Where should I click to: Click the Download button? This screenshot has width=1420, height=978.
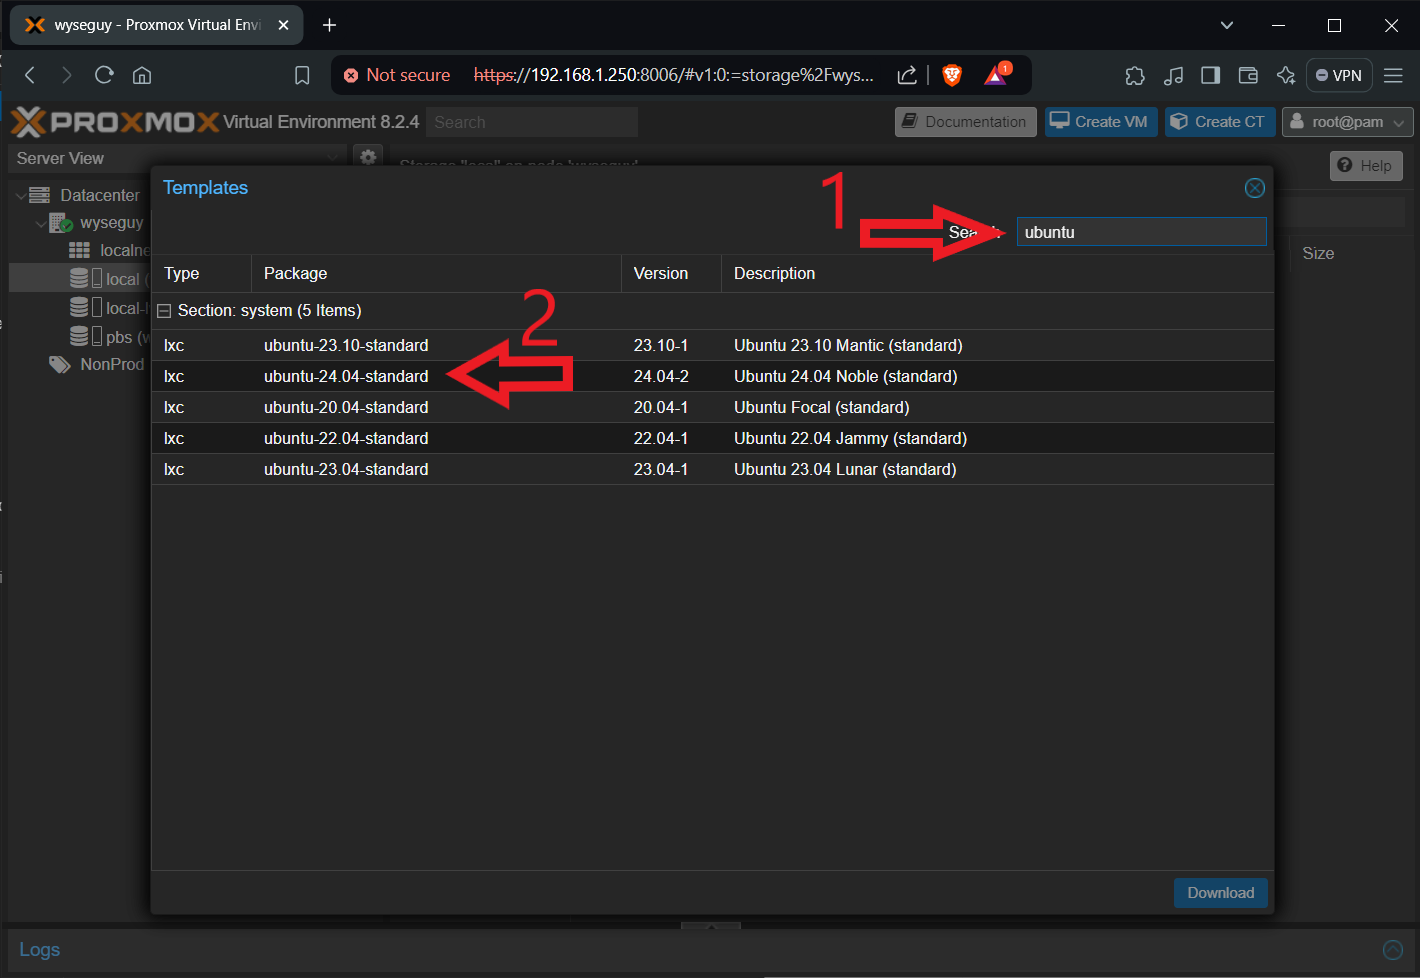[1220, 893]
